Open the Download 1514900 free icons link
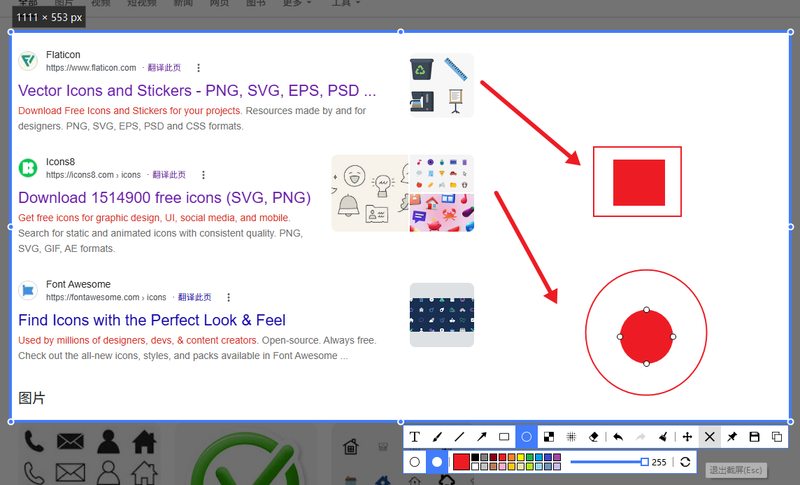 [164, 197]
